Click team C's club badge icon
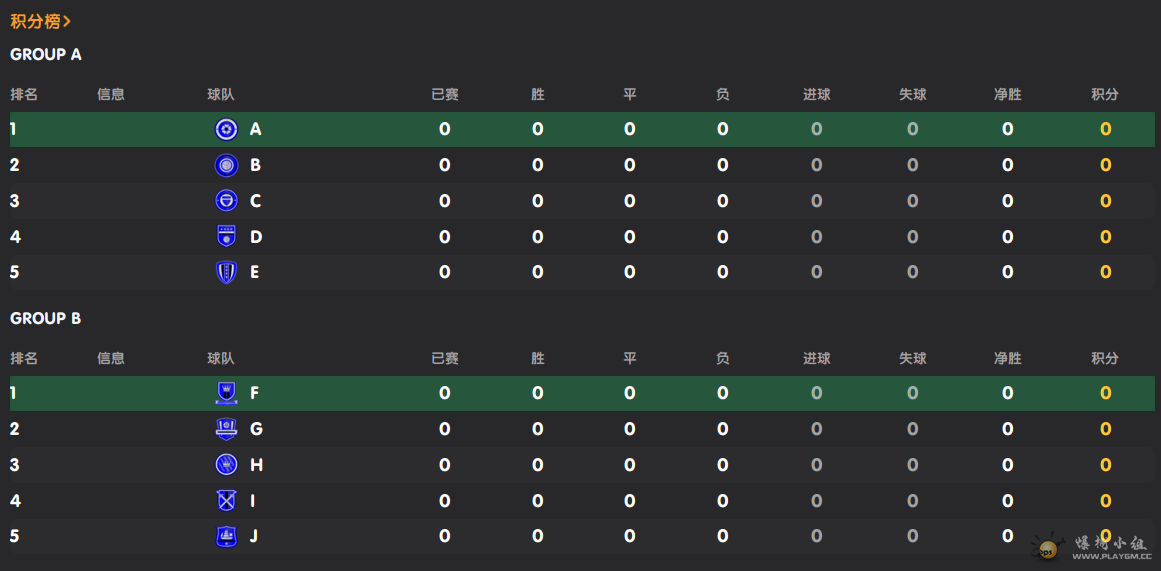The height and width of the screenshot is (571, 1161). [x=227, y=201]
